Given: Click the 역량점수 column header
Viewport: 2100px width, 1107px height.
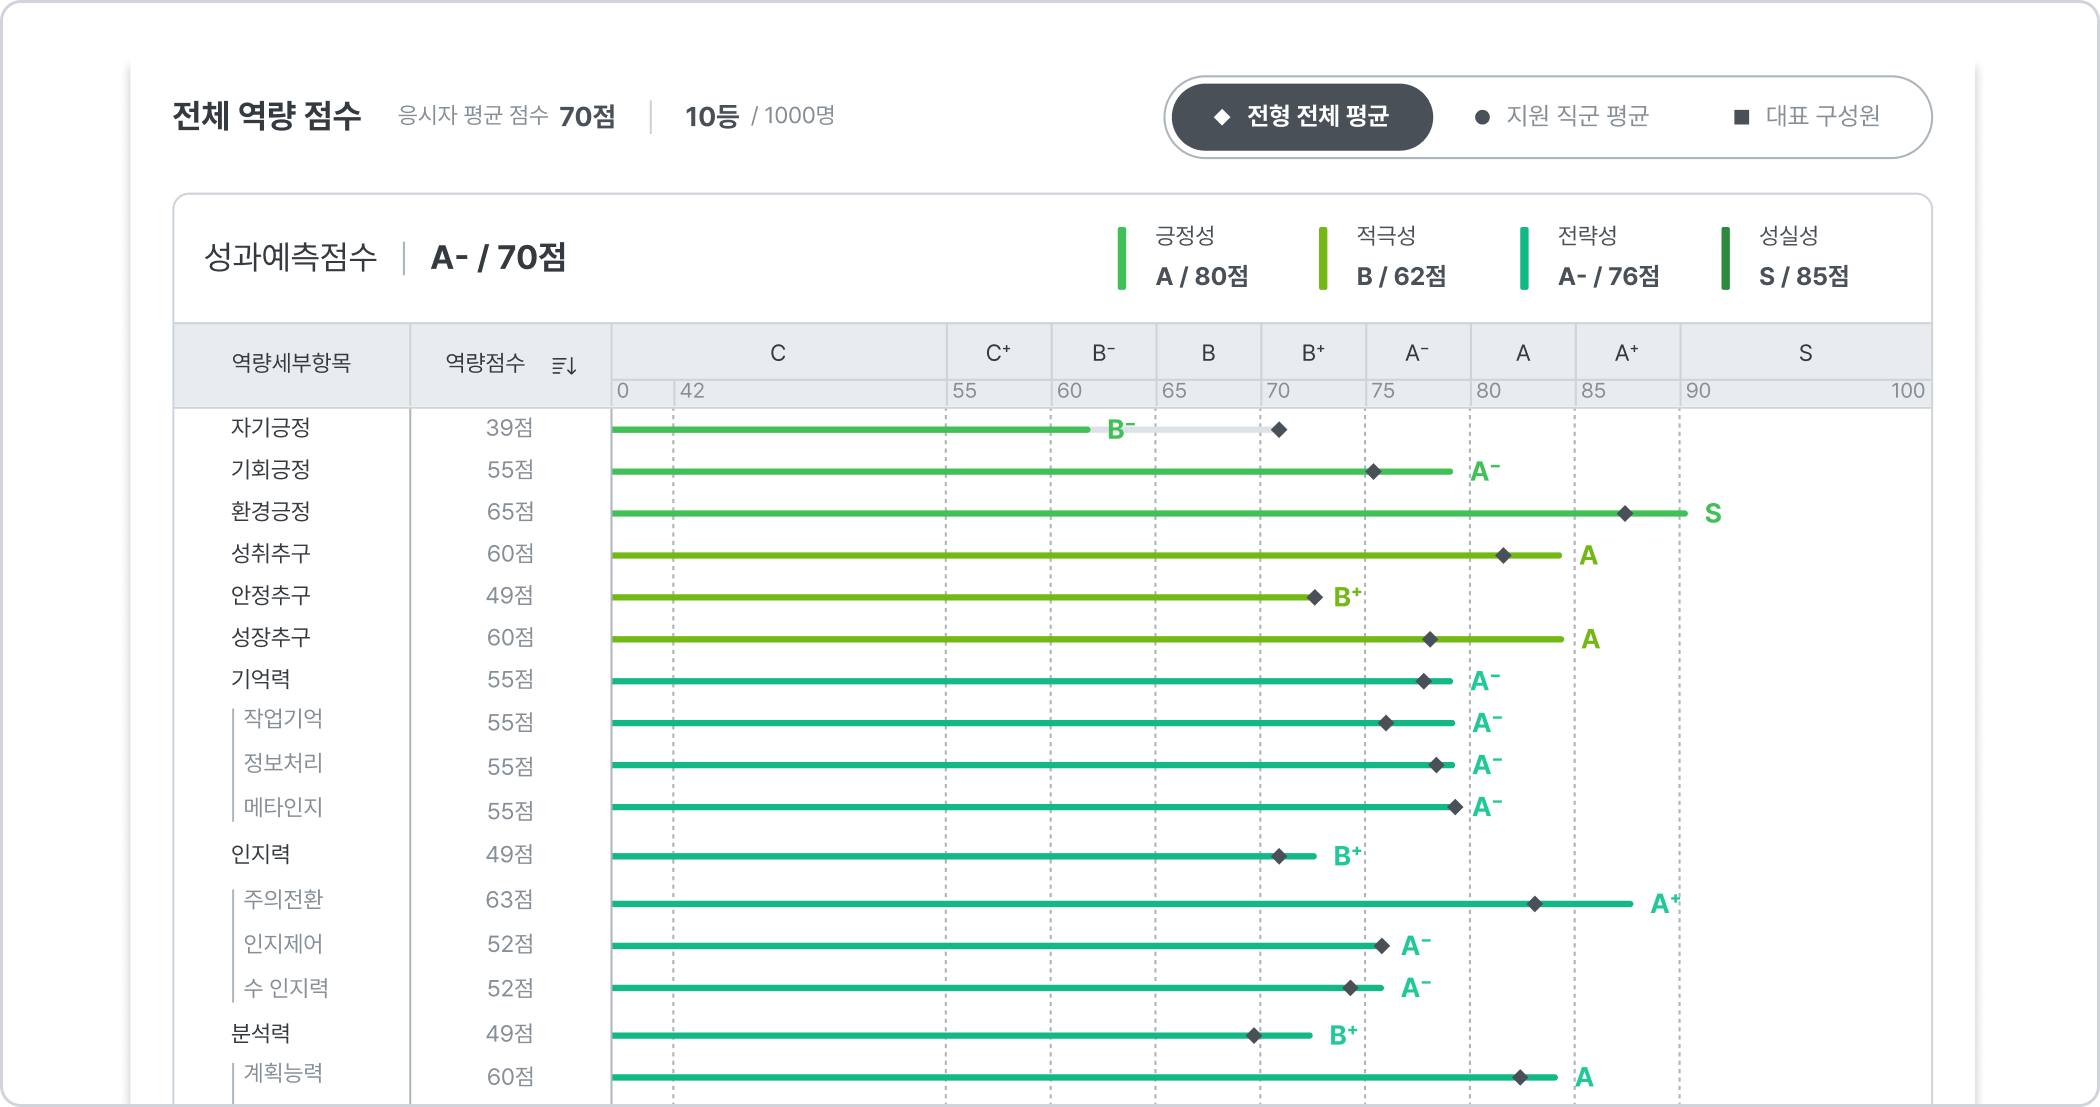Looking at the screenshot, I should coord(485,363).
